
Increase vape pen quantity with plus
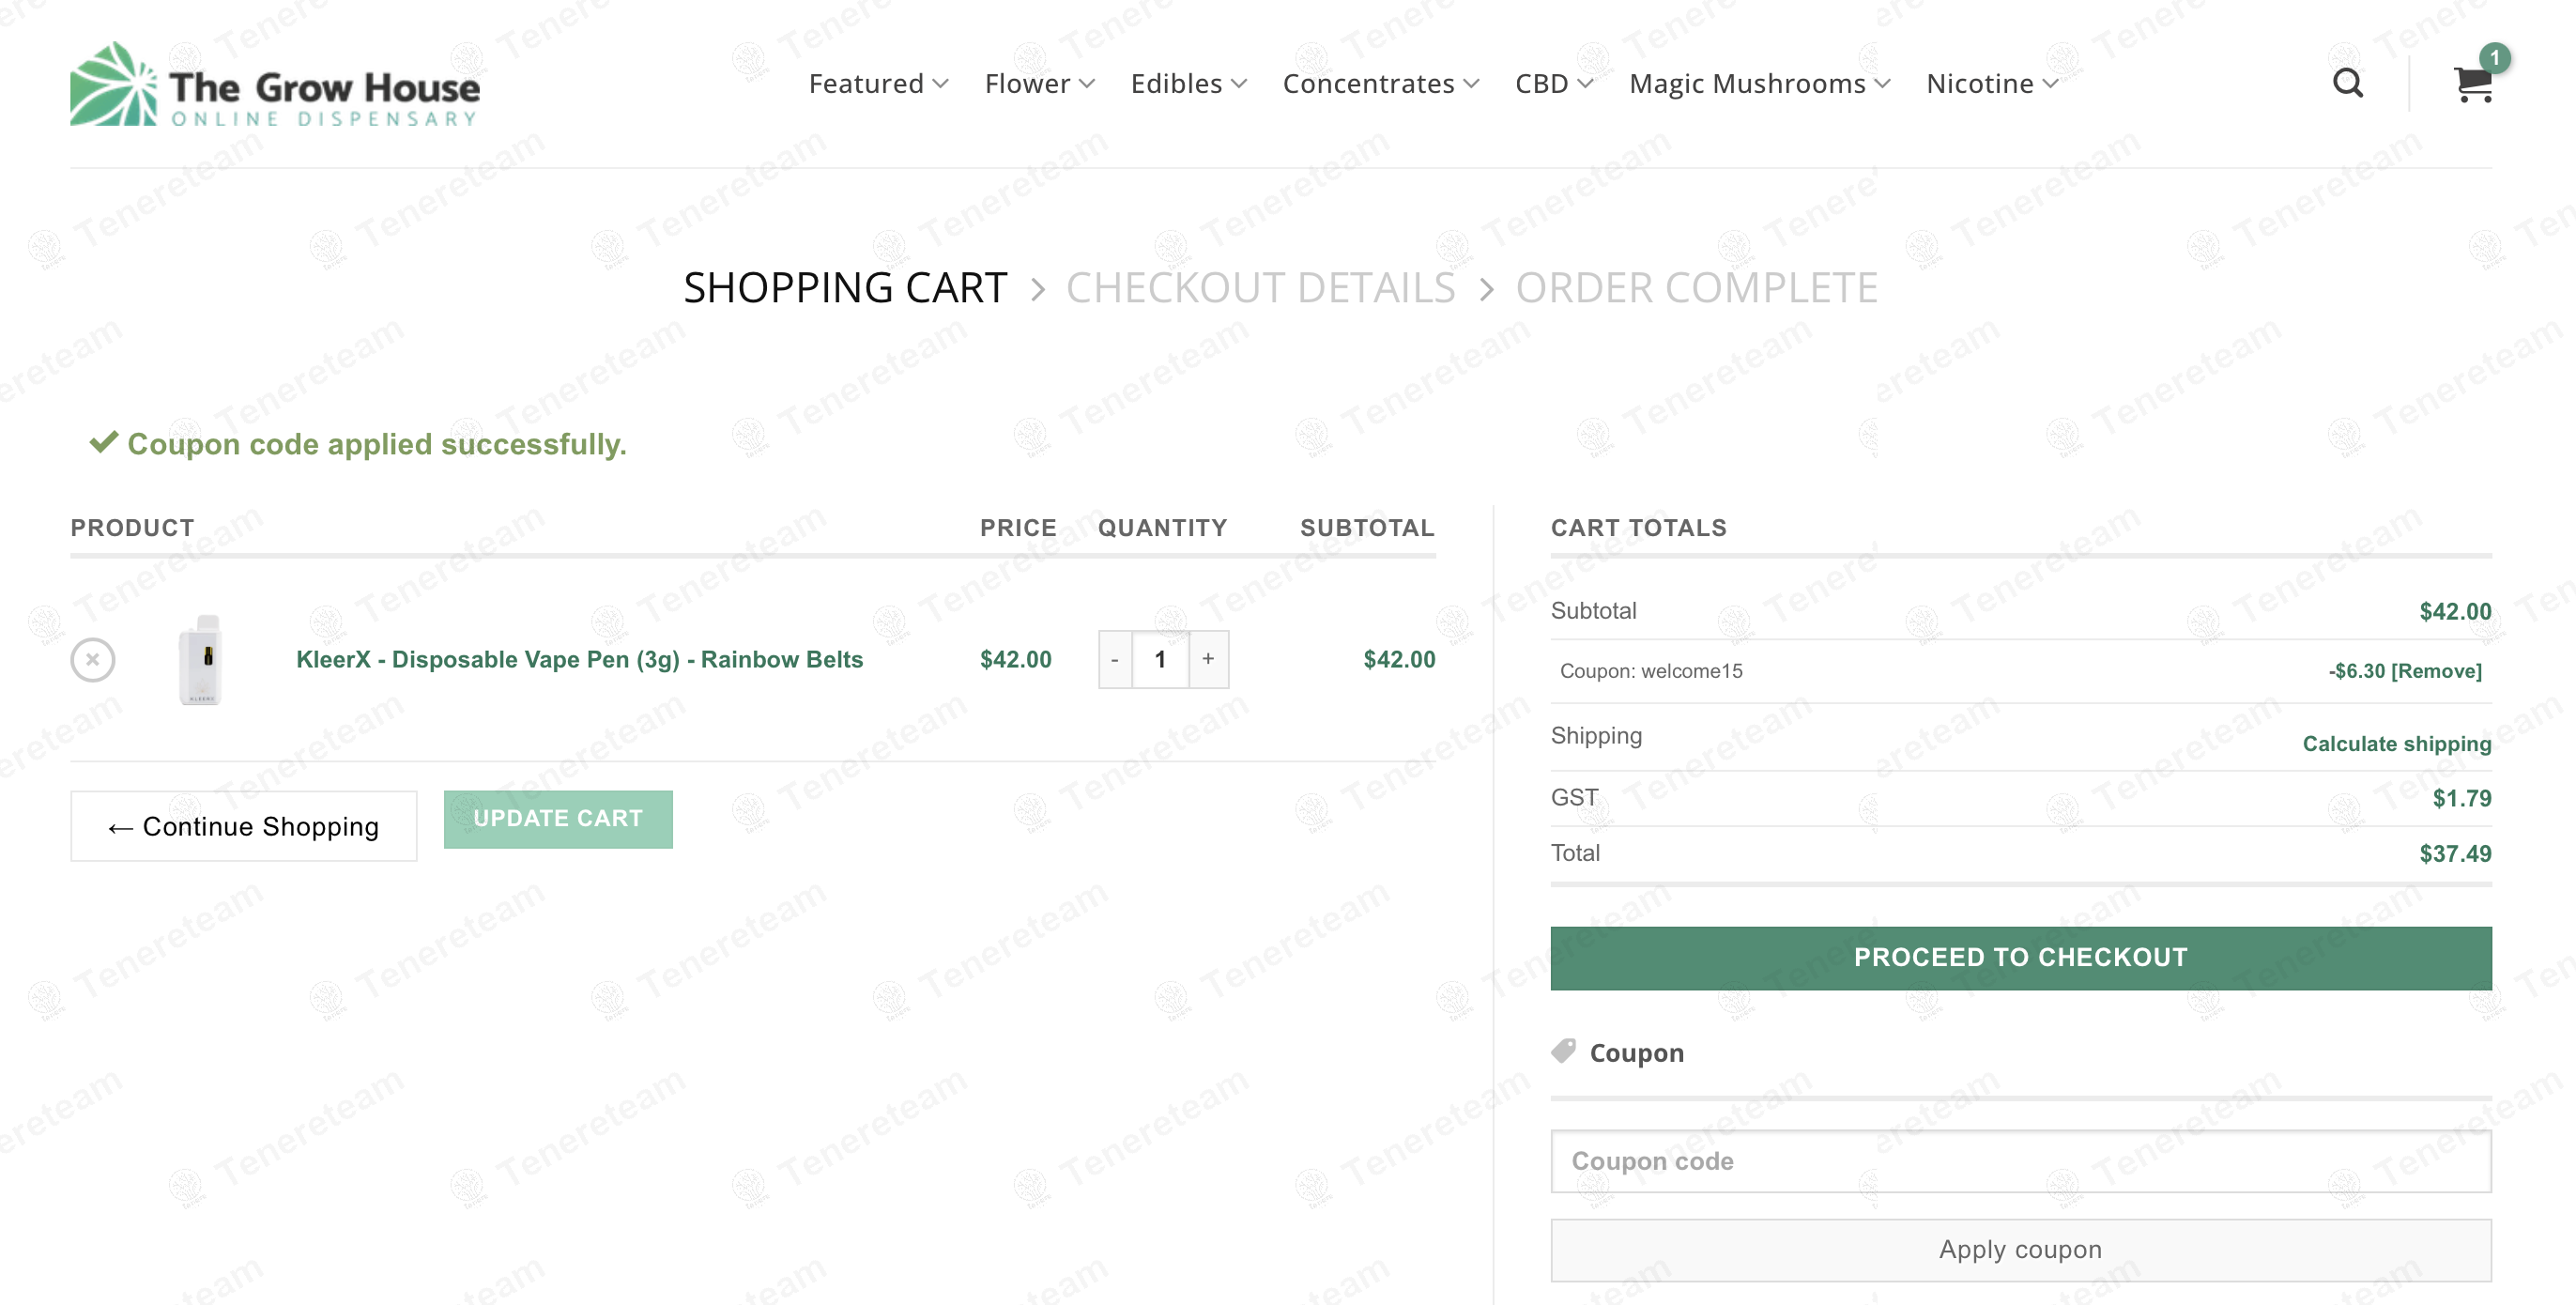pos(1208,659)
